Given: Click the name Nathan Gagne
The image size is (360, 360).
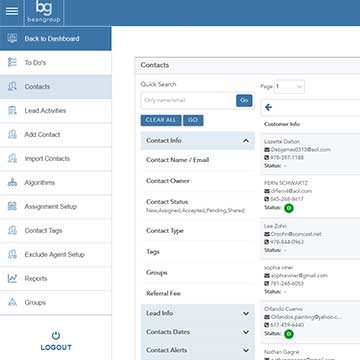Looking at the screenshot, I should point(281,352).
